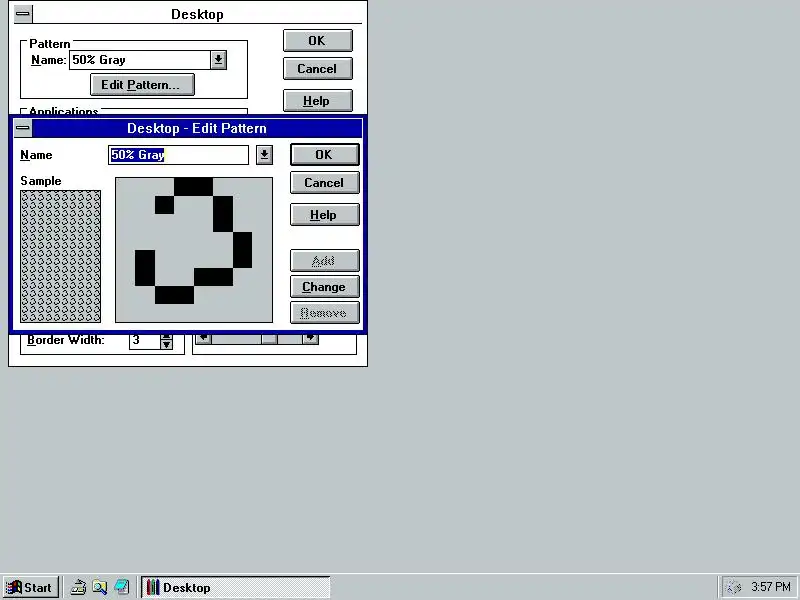Click Cancel in the Desktop window
Image resolution: width=800 pixels, height=600 pixels.
tap(317, 68)
